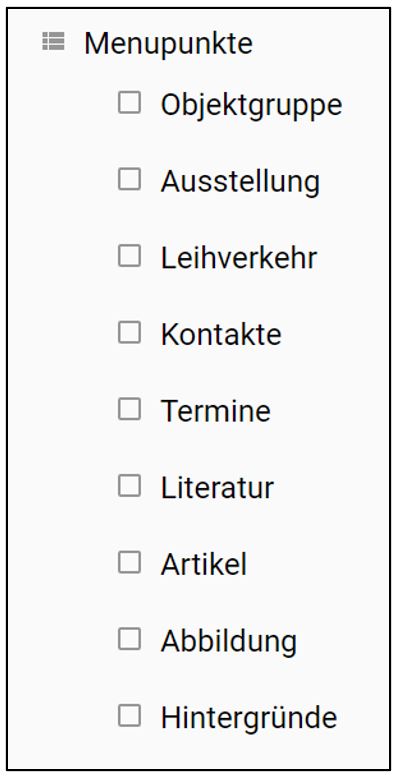Check the Leihverkehr checkbox
396x778 pixels.
point(130,256)
